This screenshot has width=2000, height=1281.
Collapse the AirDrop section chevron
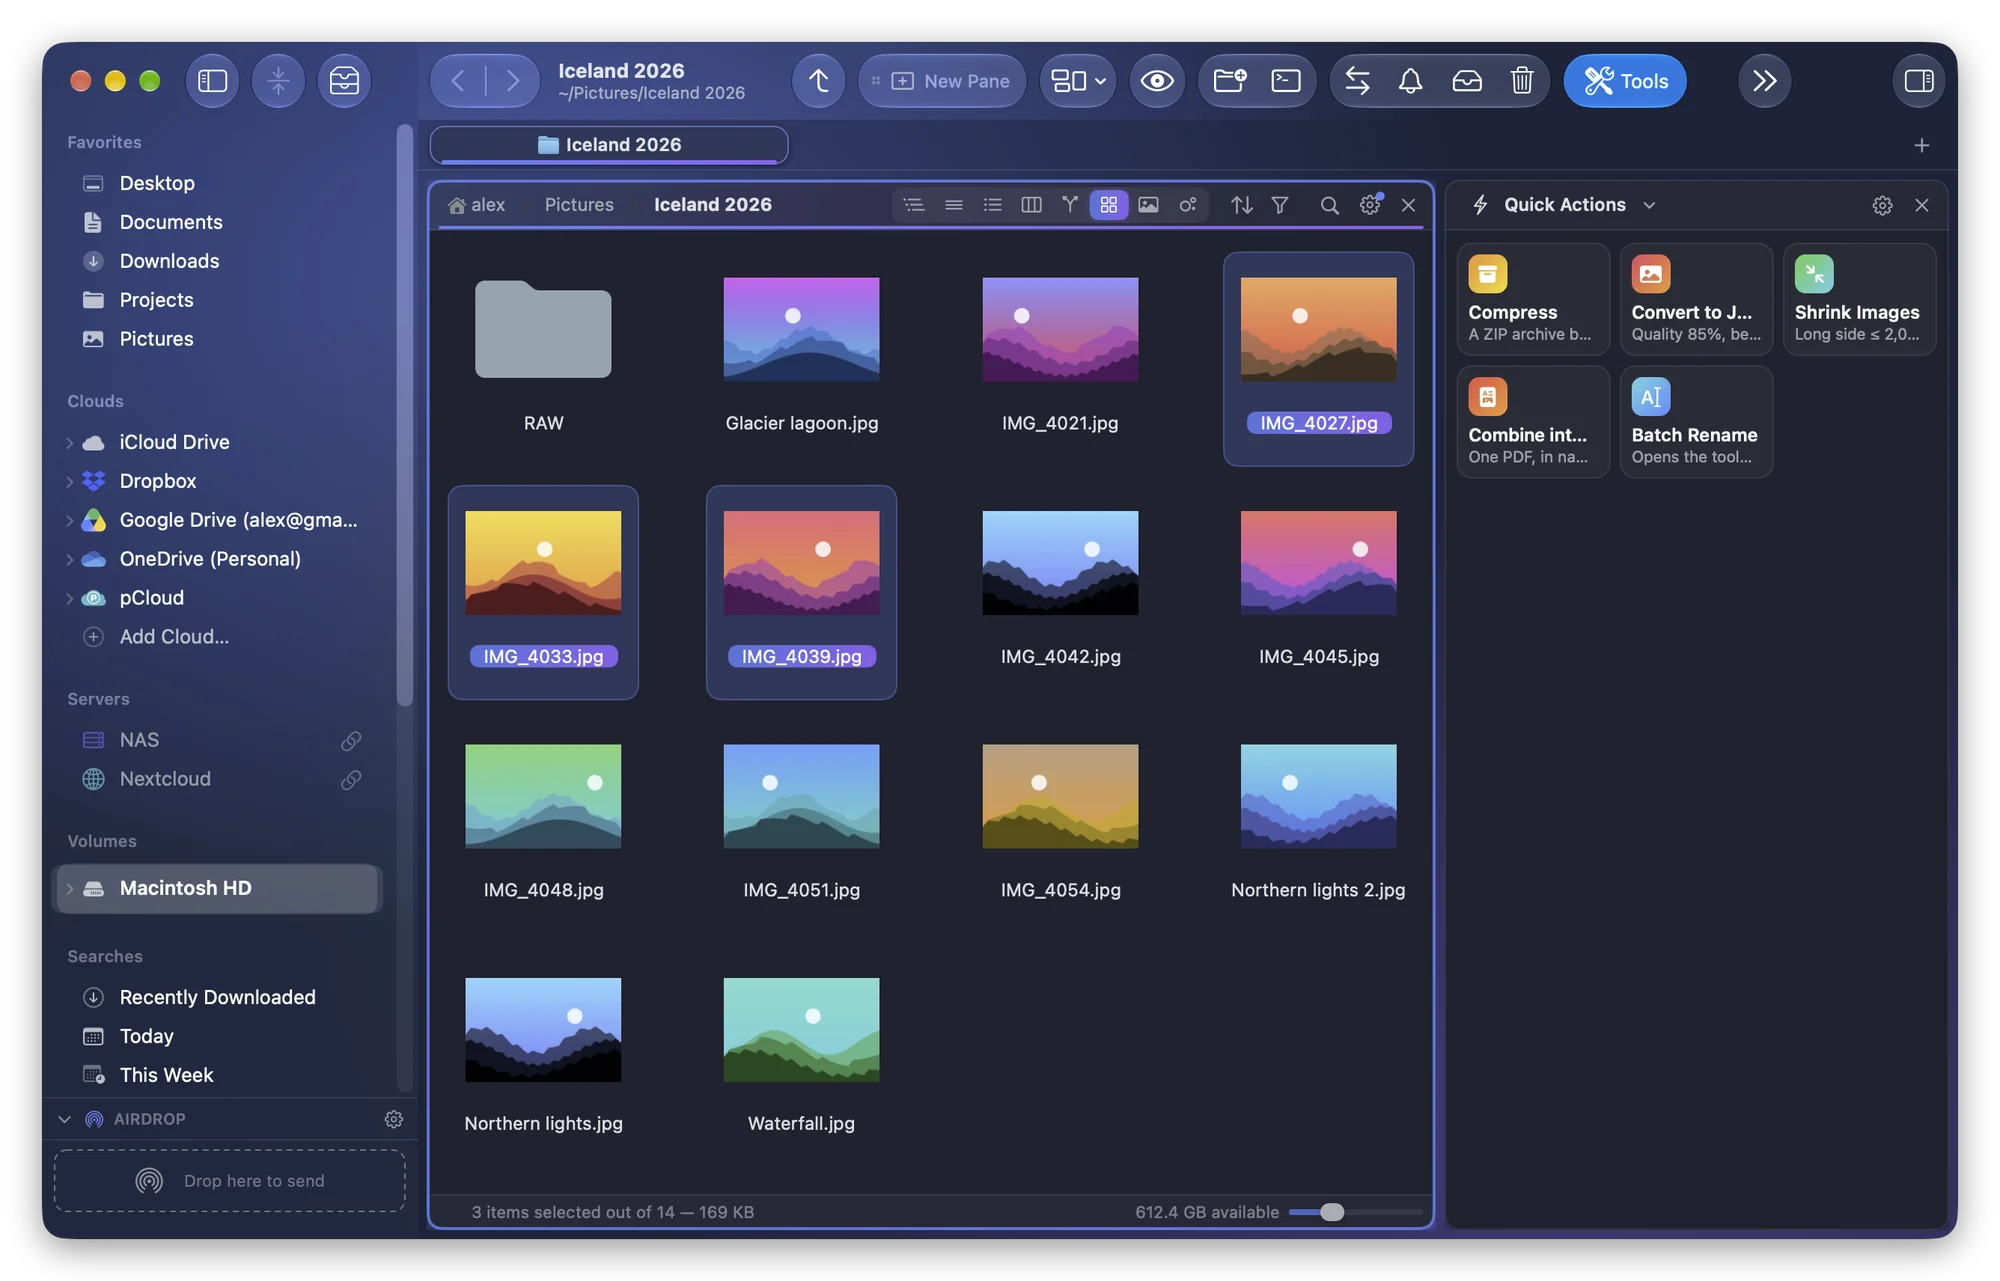pos(64,1119)
